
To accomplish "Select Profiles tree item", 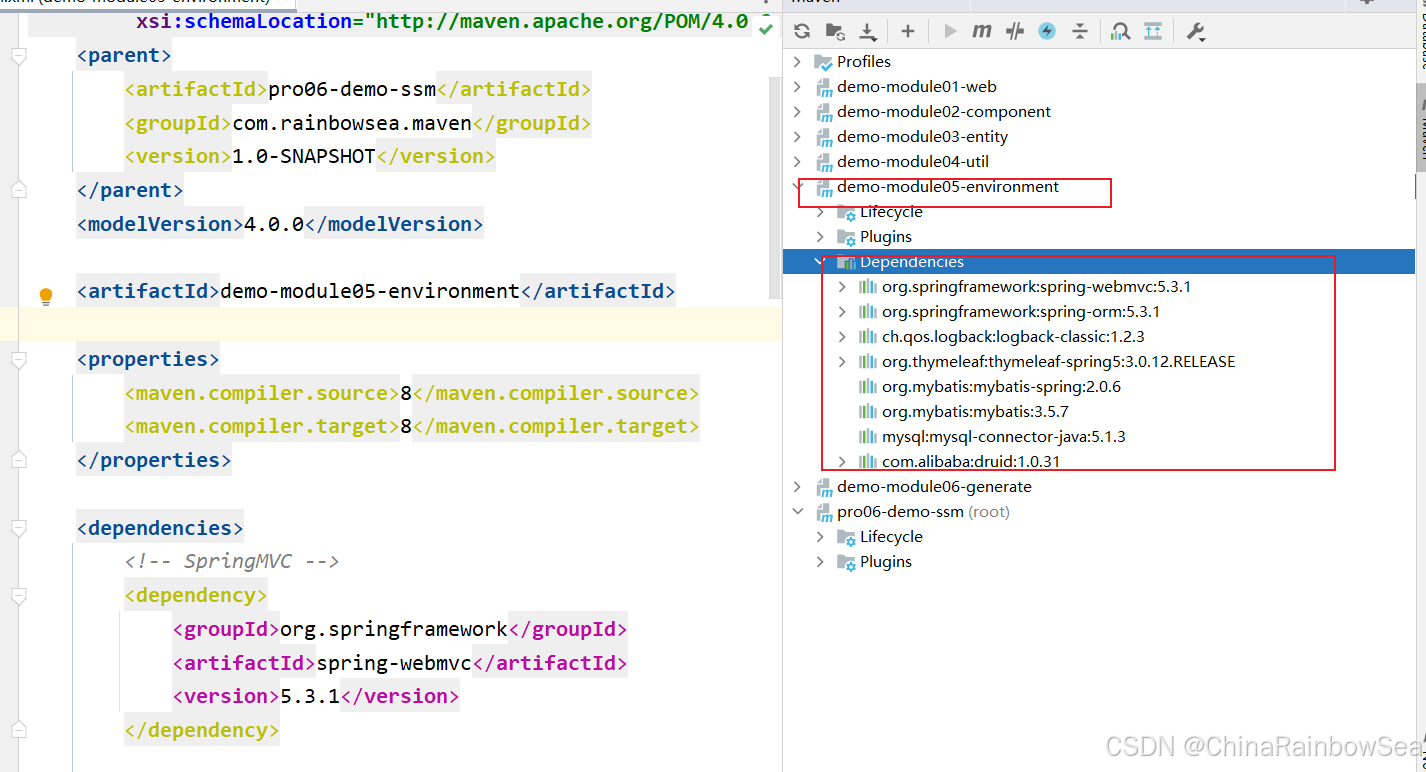I will pyautogui.click(x=864, y=62).
